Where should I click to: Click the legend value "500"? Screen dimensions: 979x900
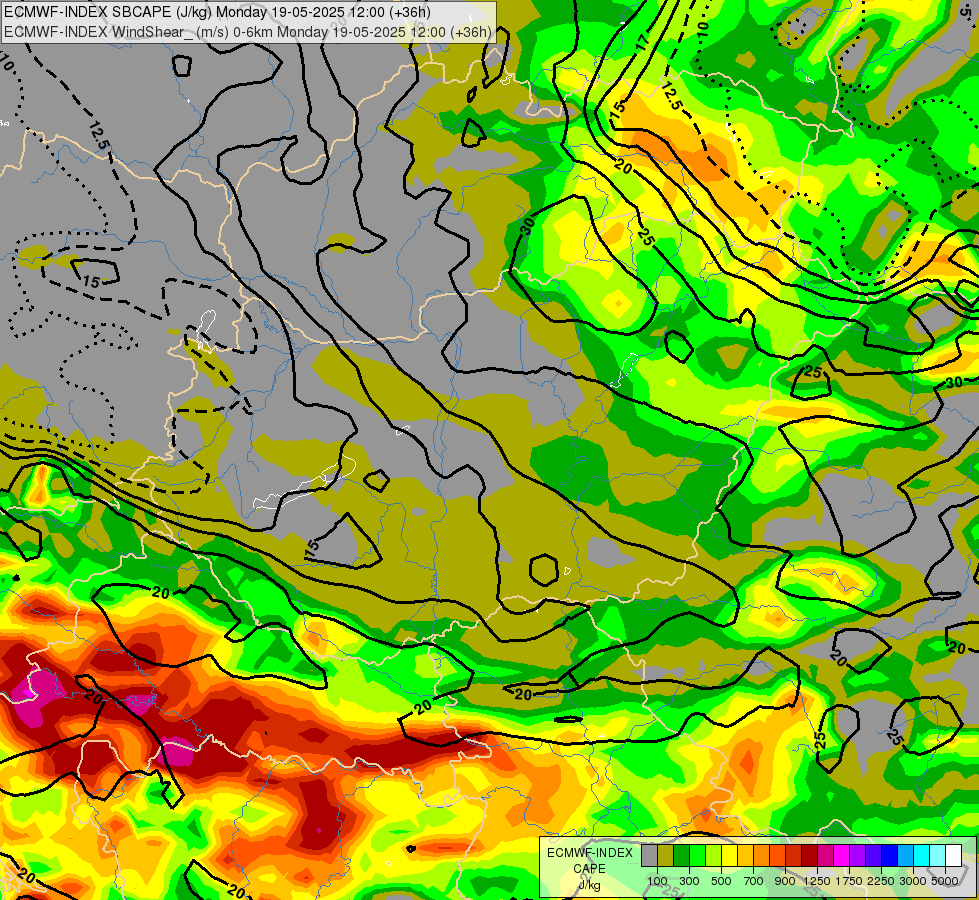(721, 881)
